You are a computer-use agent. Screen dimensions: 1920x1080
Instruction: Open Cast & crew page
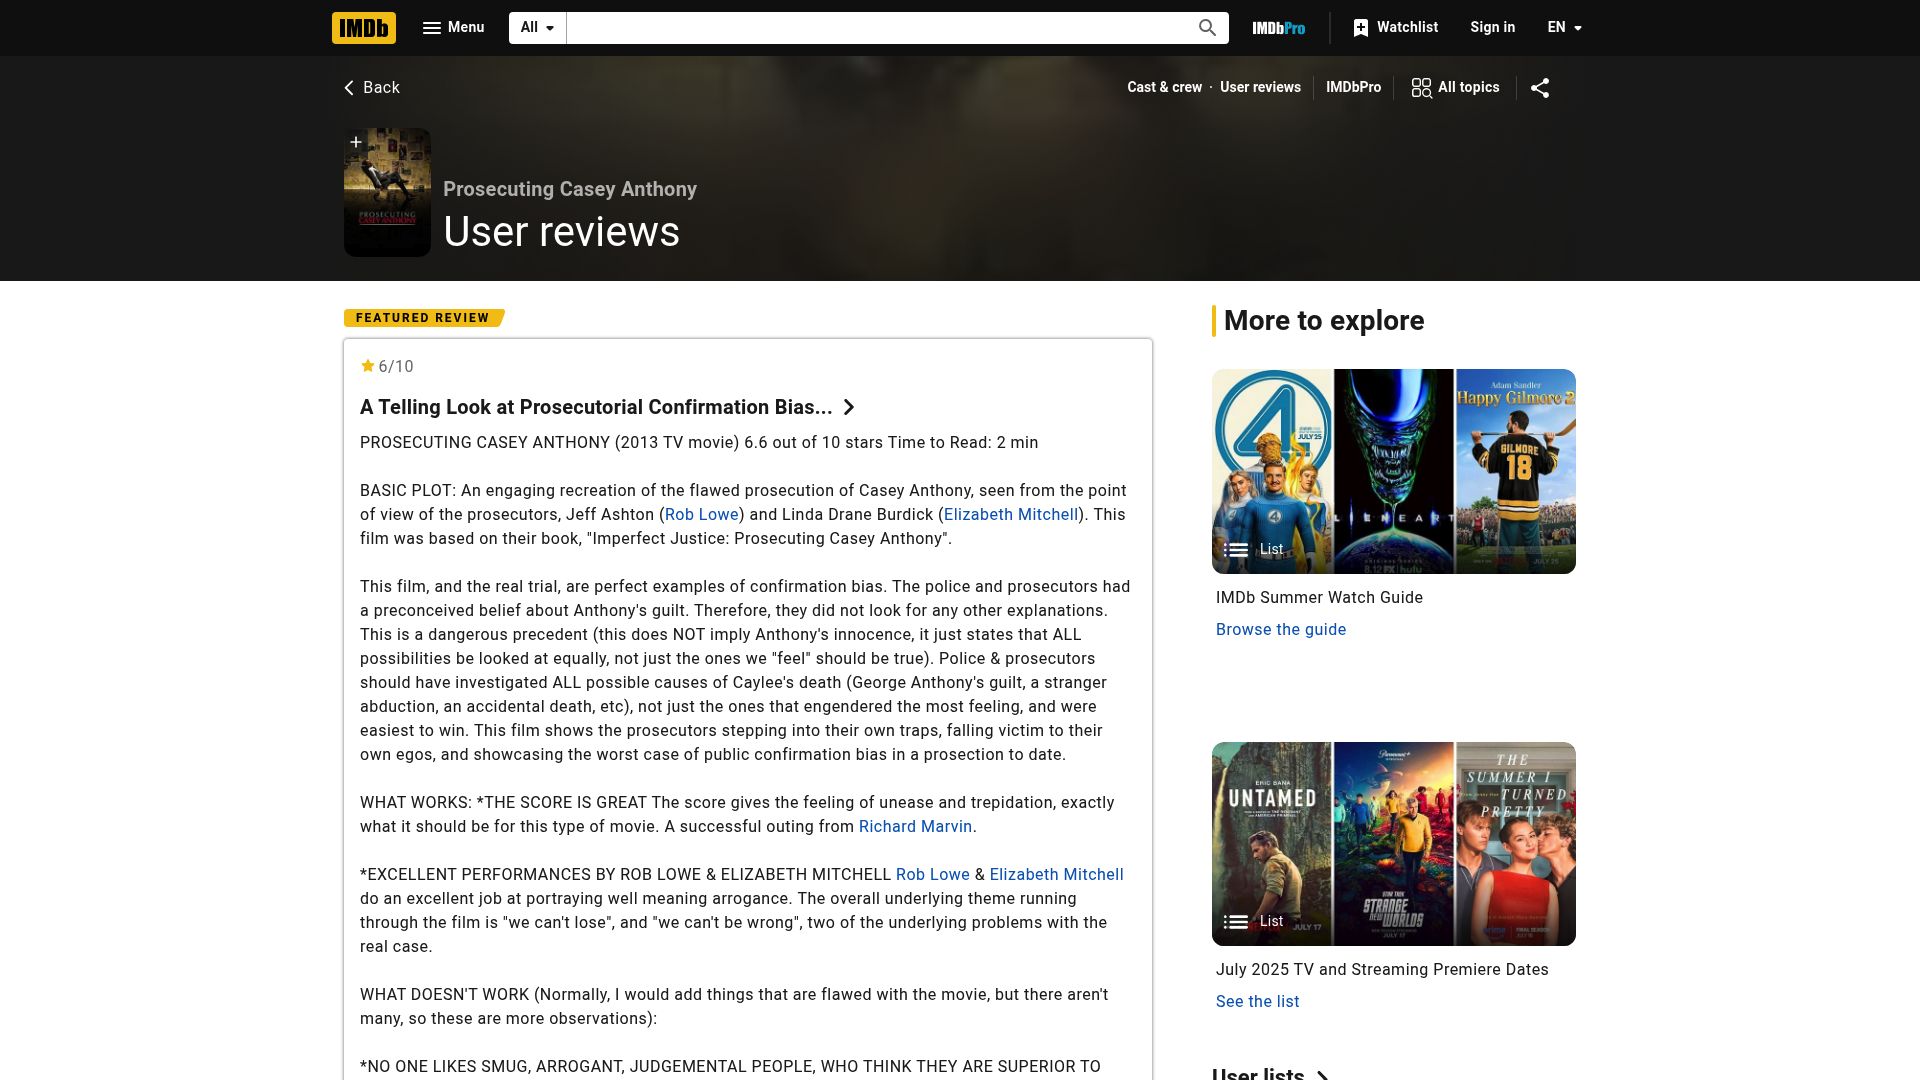1164,87
